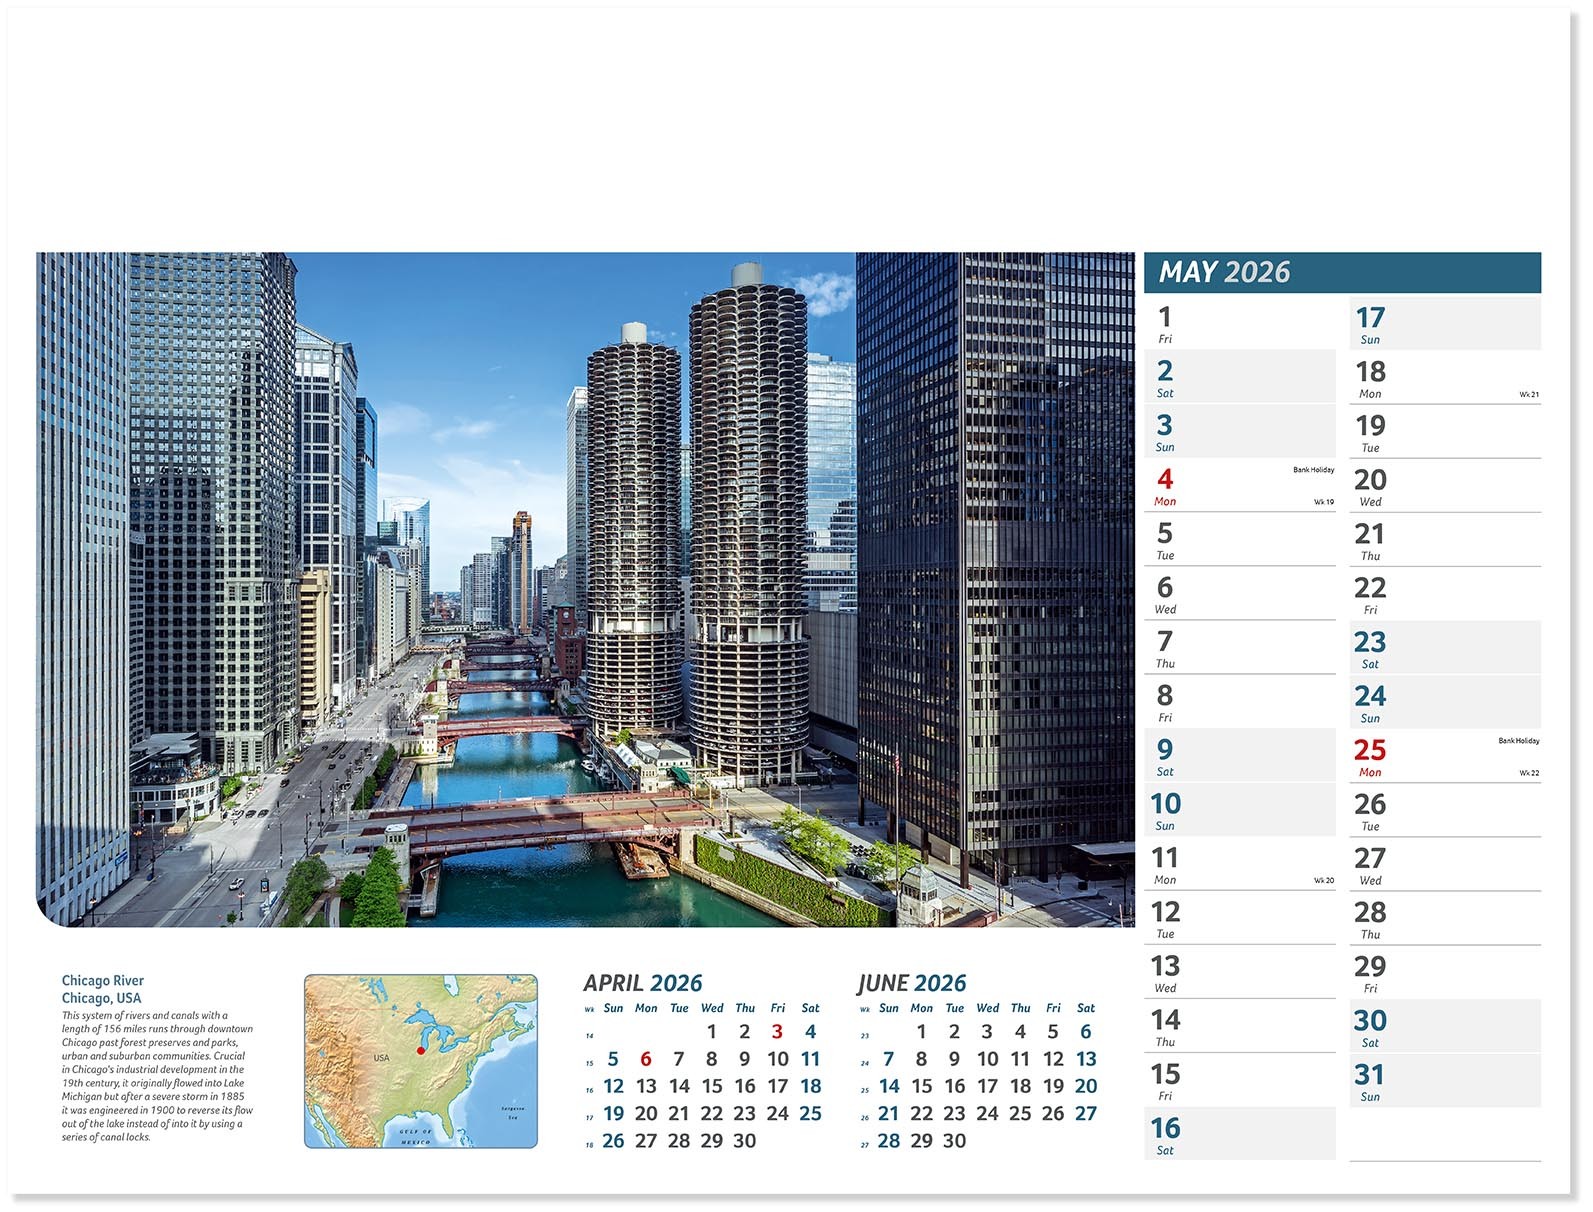1593x1212 pixels.
Task: Click the MAY 2026 header banner
Action: [1340, 272]
